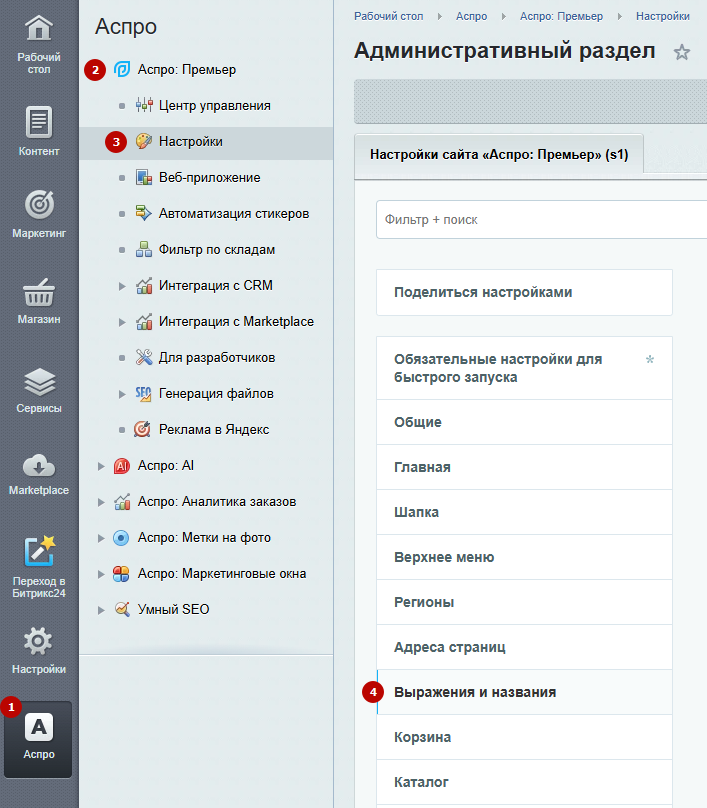Expand the Генерация файлов tree node
The width and height of the screenshot is (707, 808).
[x=122, y=394]
